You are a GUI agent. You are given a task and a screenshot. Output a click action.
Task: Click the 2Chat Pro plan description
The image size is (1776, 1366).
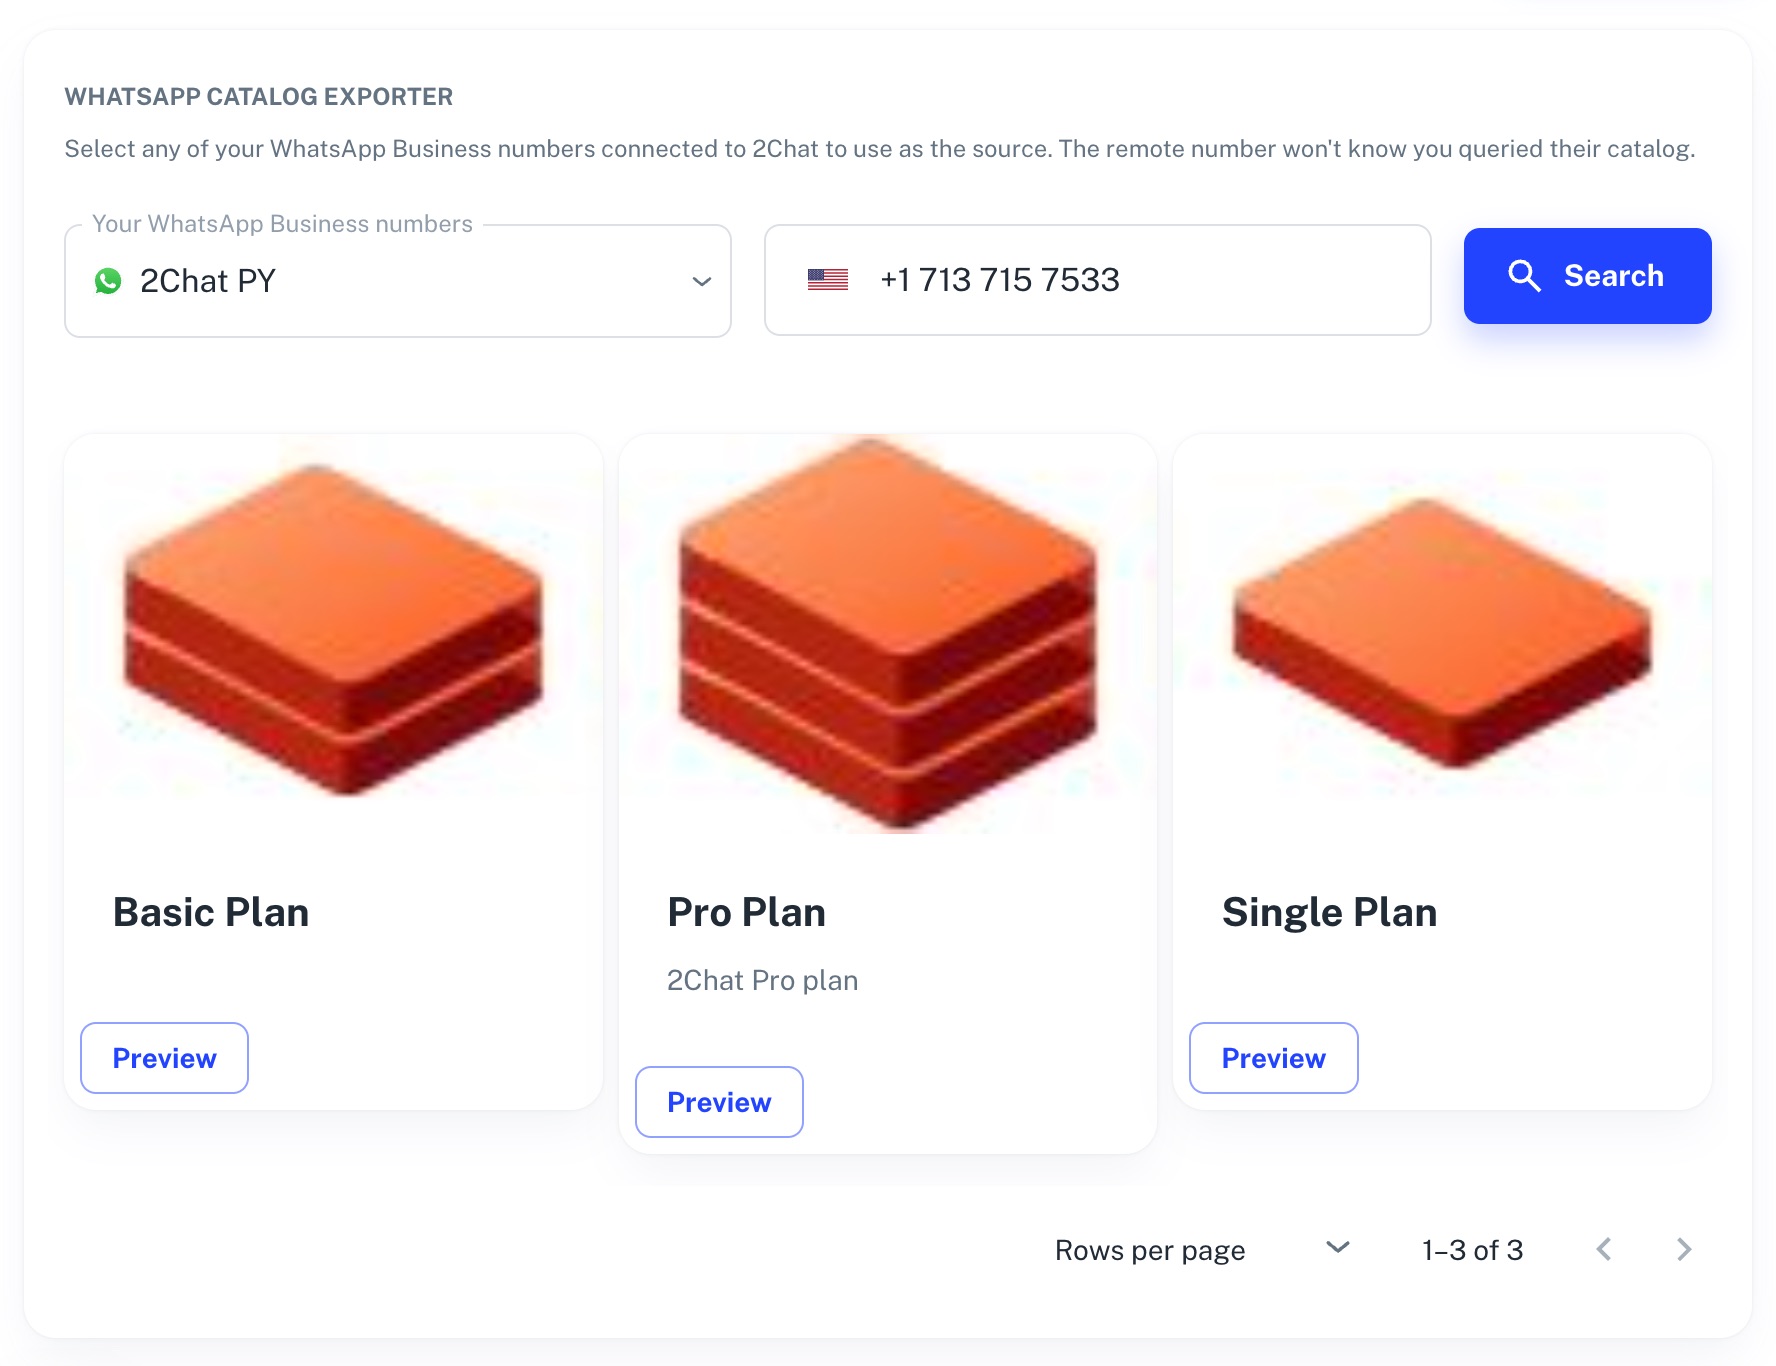coord(762,980)
